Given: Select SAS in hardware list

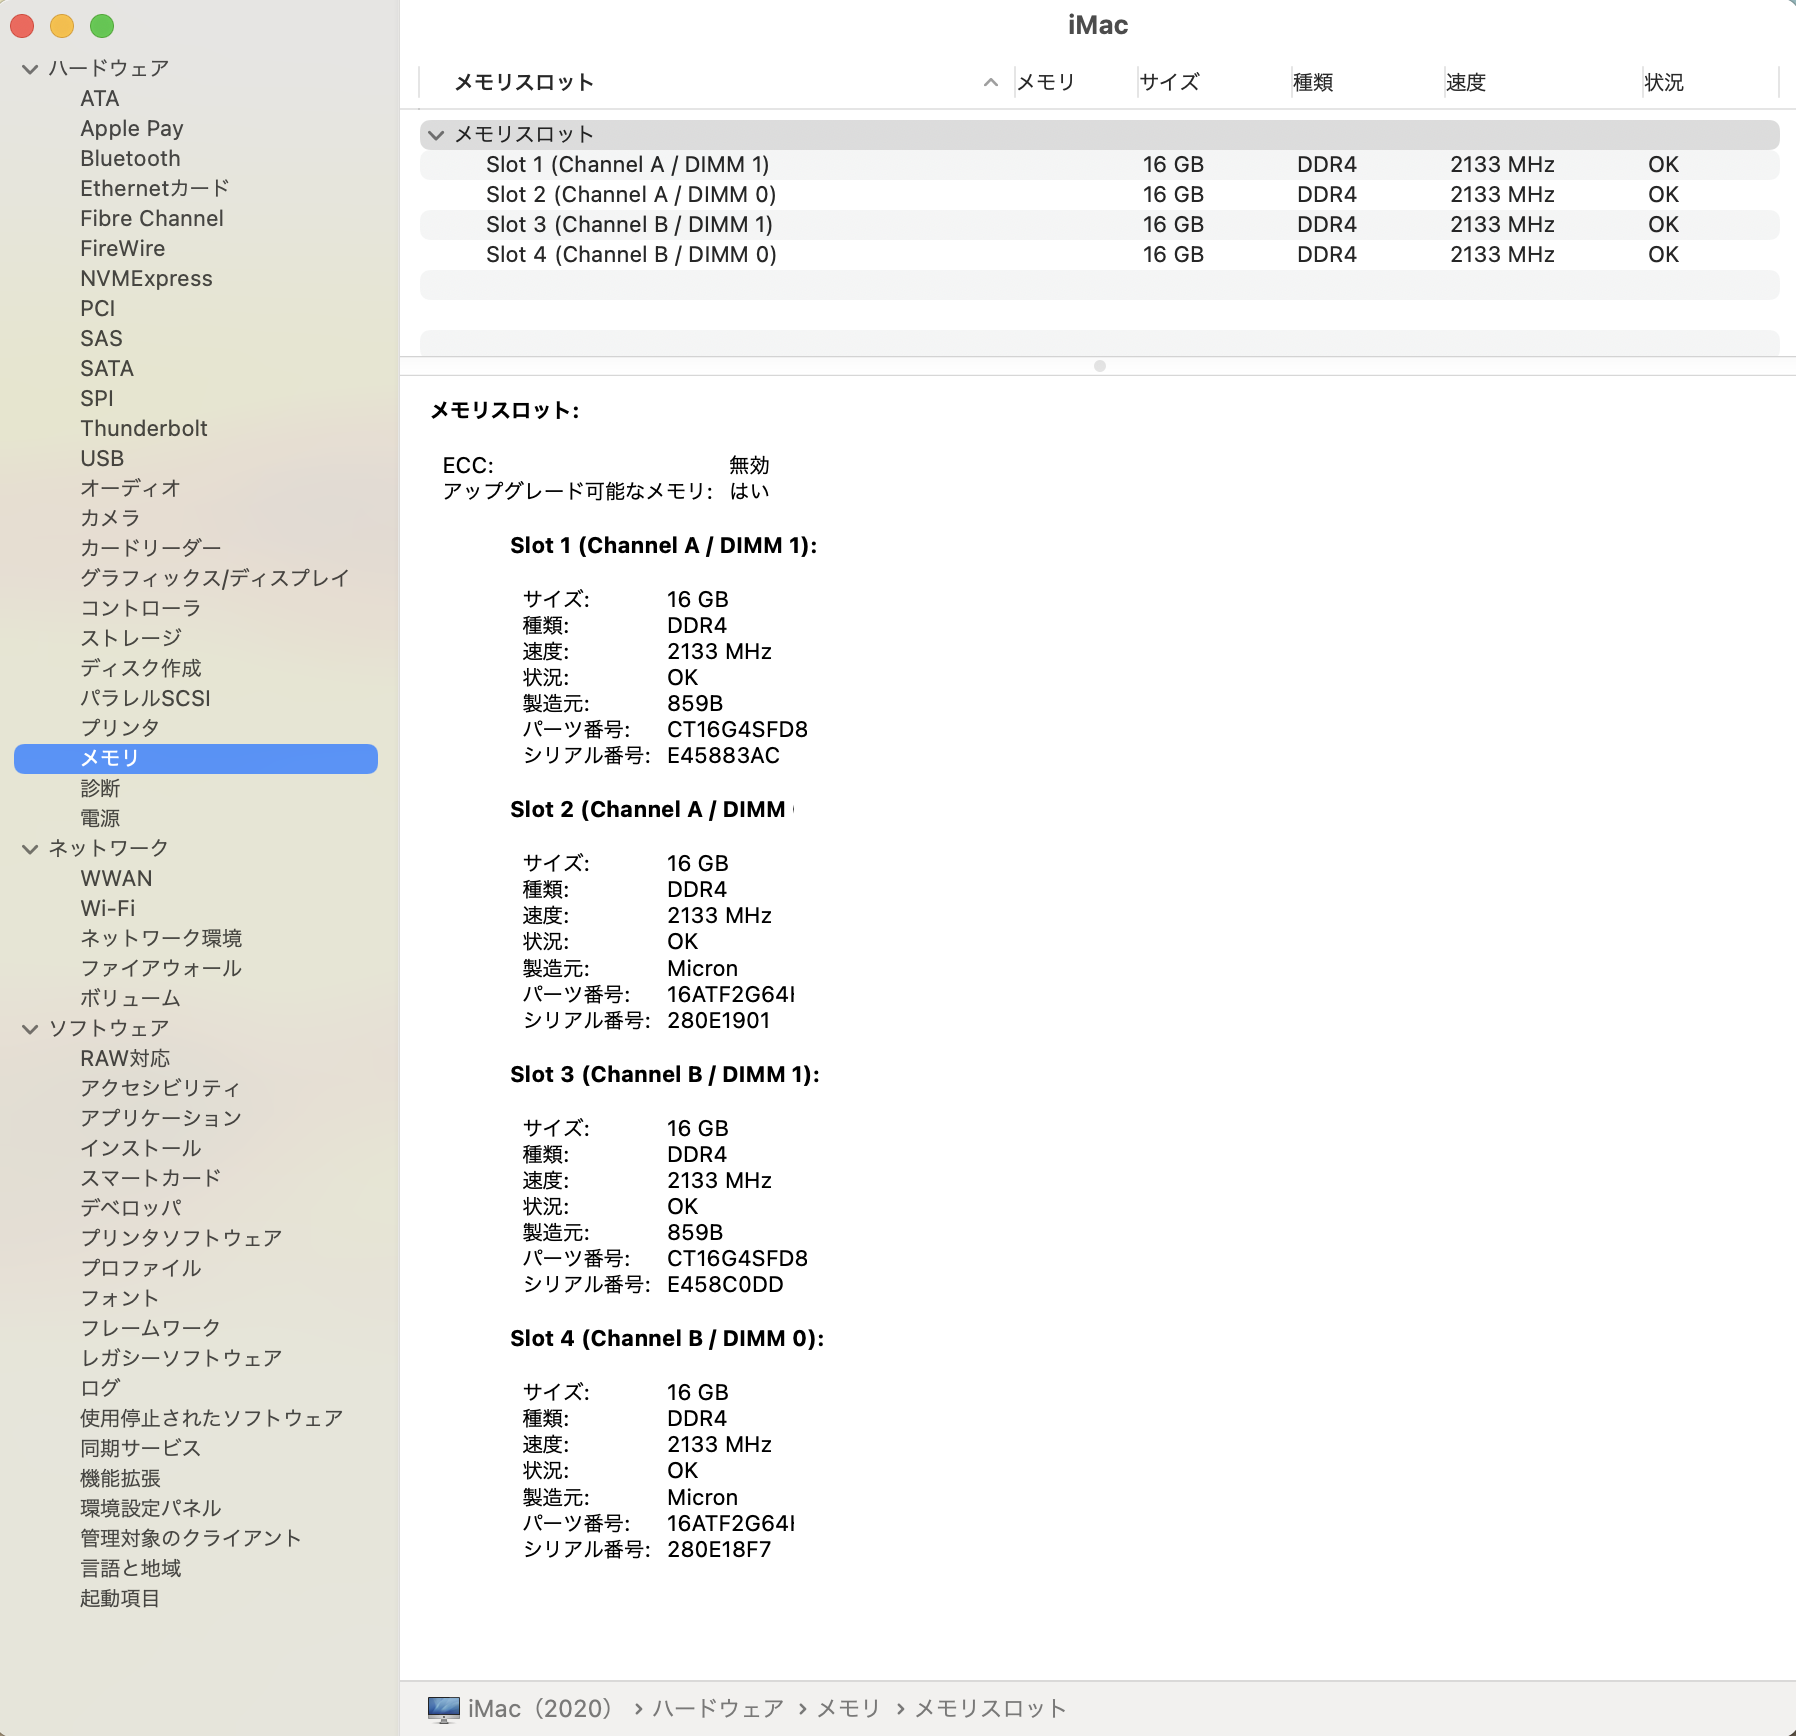Looking at the screenshot, I should coord(102,338).
